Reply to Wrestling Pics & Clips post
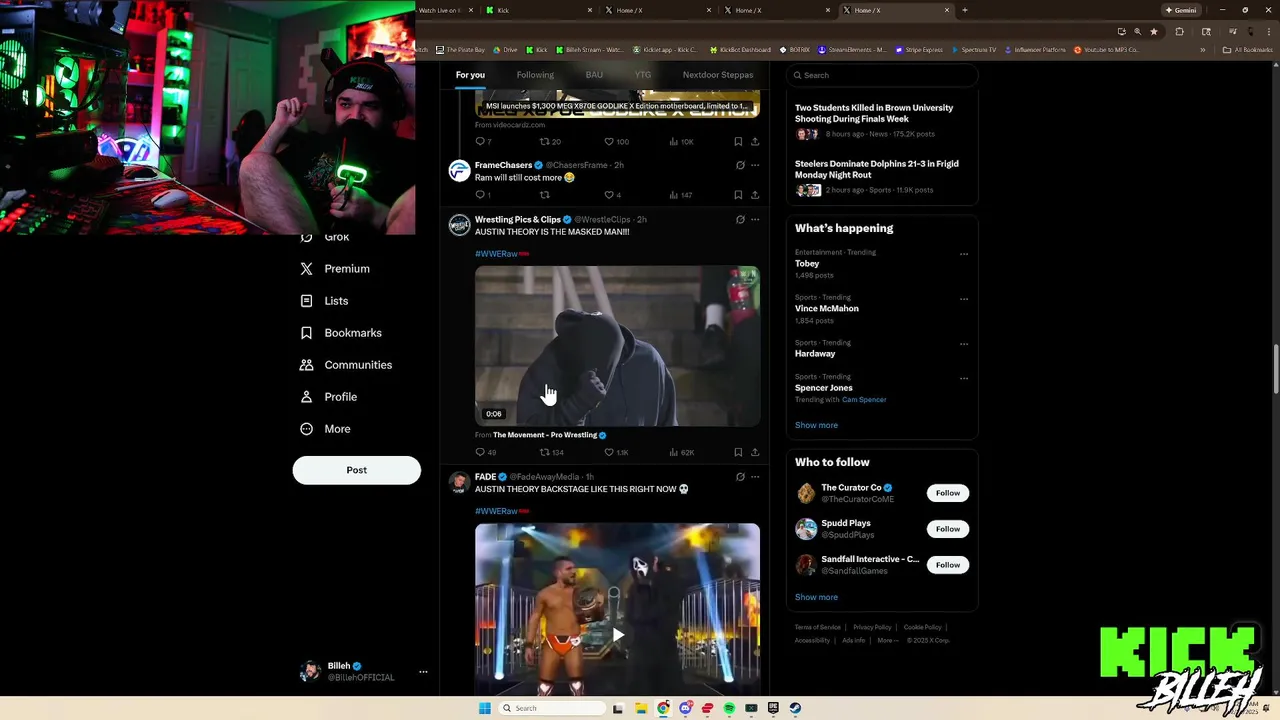 click(480, 452)
